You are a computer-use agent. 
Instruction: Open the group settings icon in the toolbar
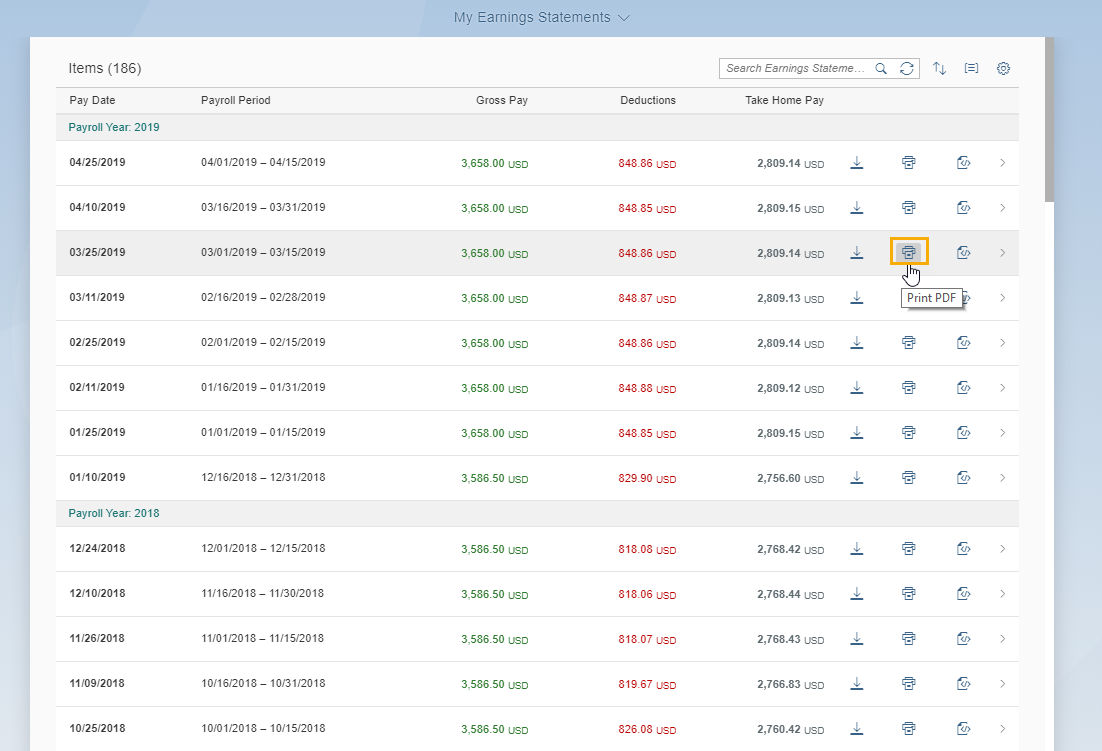(971, 69)
